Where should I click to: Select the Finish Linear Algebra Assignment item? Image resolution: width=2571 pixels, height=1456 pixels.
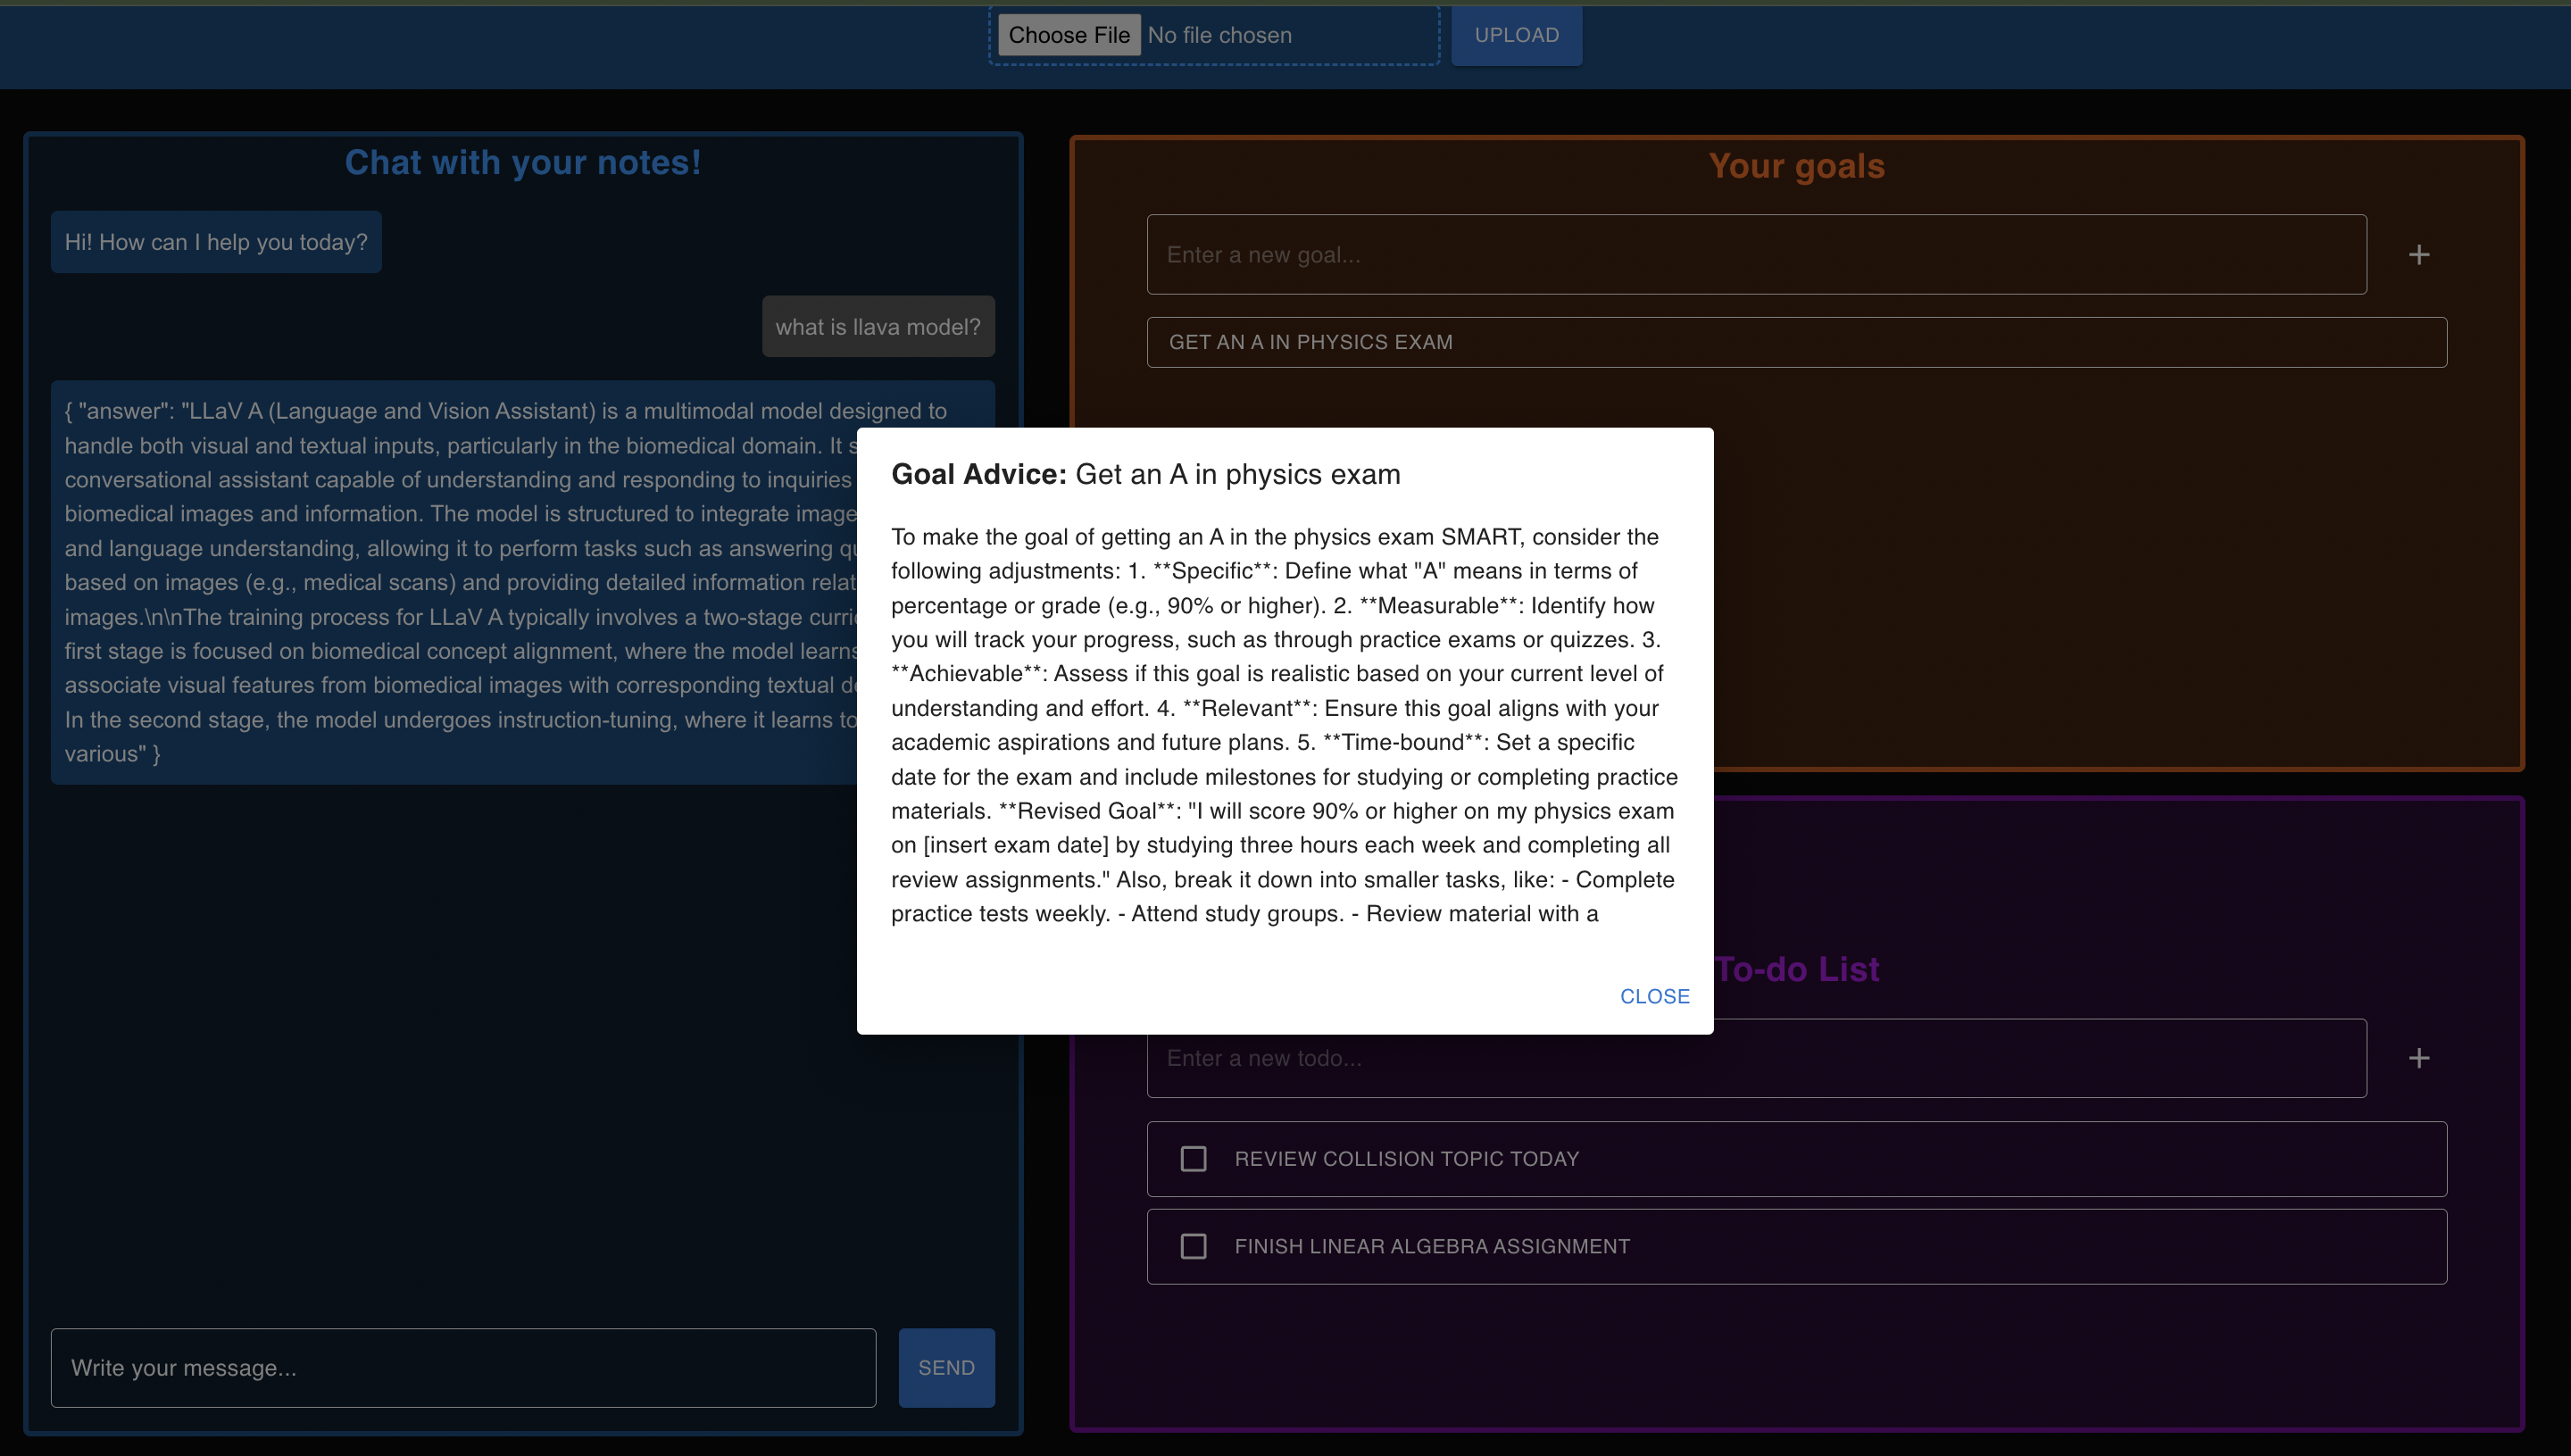pyautogui.click(x=1431, y=1246)
